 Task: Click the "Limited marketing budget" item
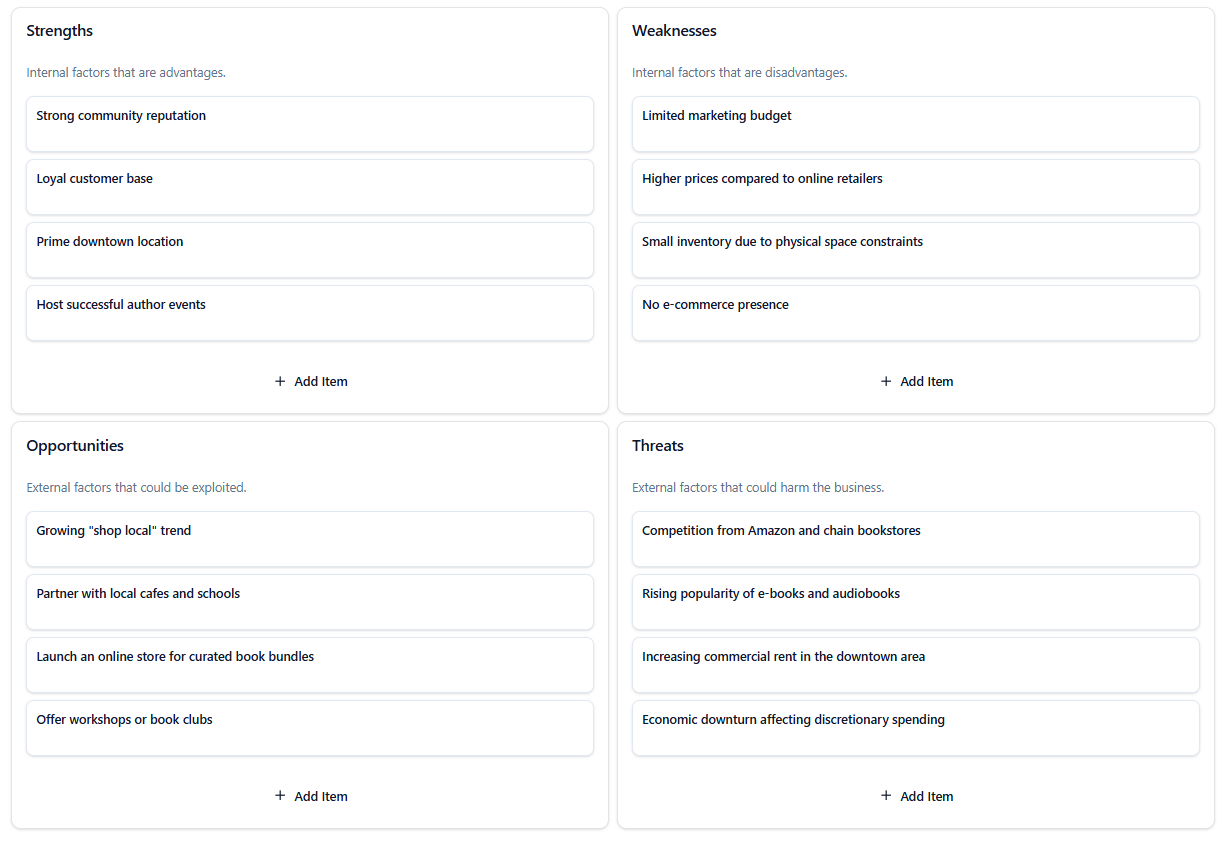point(716,116)
